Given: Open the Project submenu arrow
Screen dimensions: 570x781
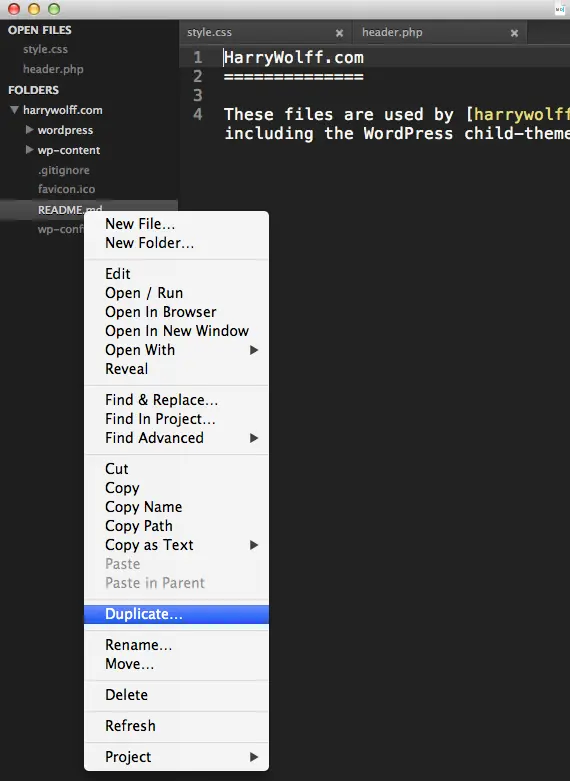Looking at the screenshot, I should pyautogui.click(x=254, y=757).
